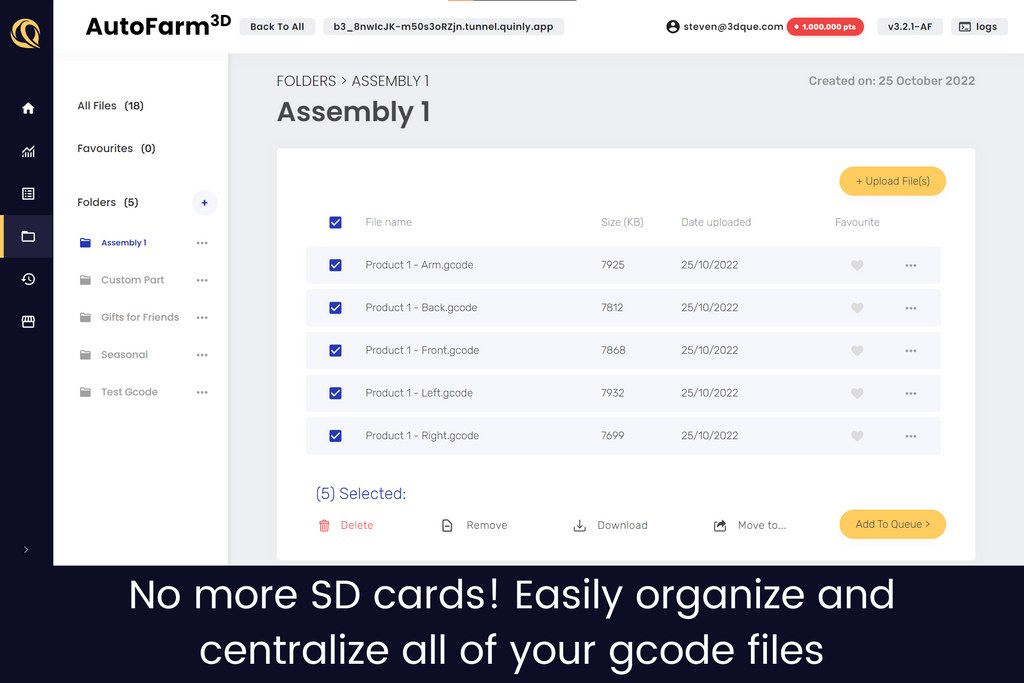Add new folder with plus icon
Image resolution: width=1024 pixels, height=683 pixels.
click(x=204, y=203)
